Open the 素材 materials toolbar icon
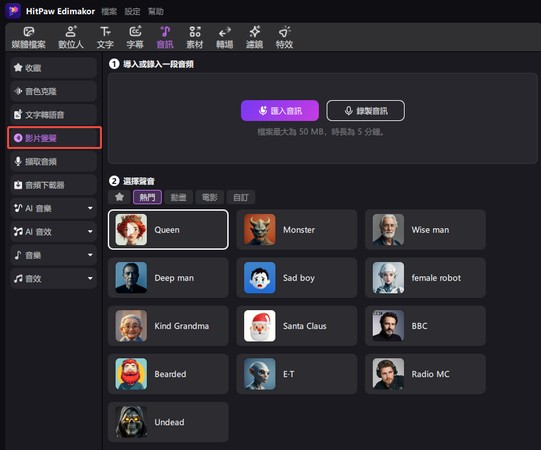This screenshot has height=450, width=541. click(x=195, y=37)
